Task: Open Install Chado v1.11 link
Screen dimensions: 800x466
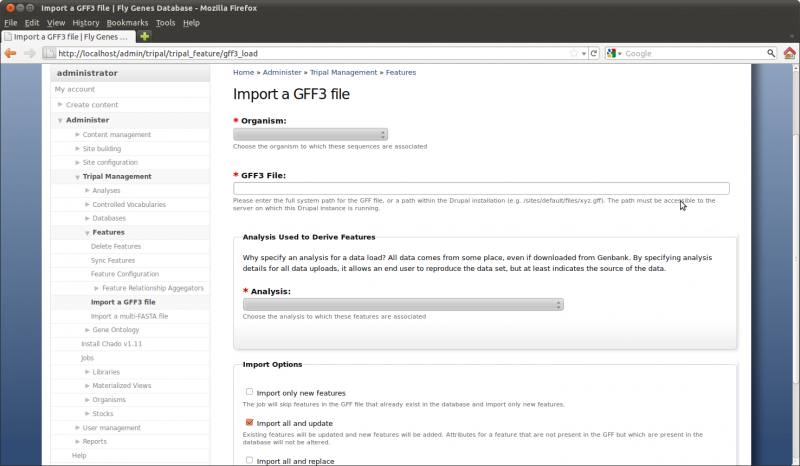Action: click(x=112, y=344)
